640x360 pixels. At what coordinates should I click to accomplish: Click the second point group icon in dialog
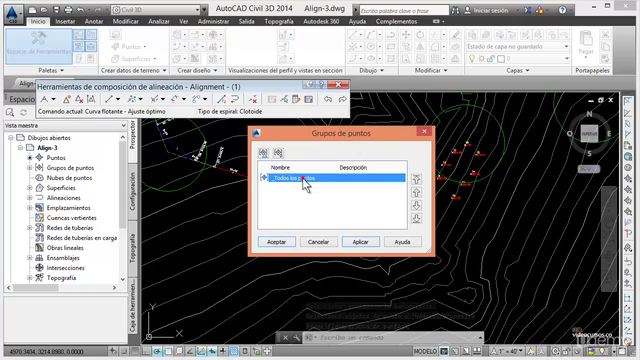tap(278, 153)
